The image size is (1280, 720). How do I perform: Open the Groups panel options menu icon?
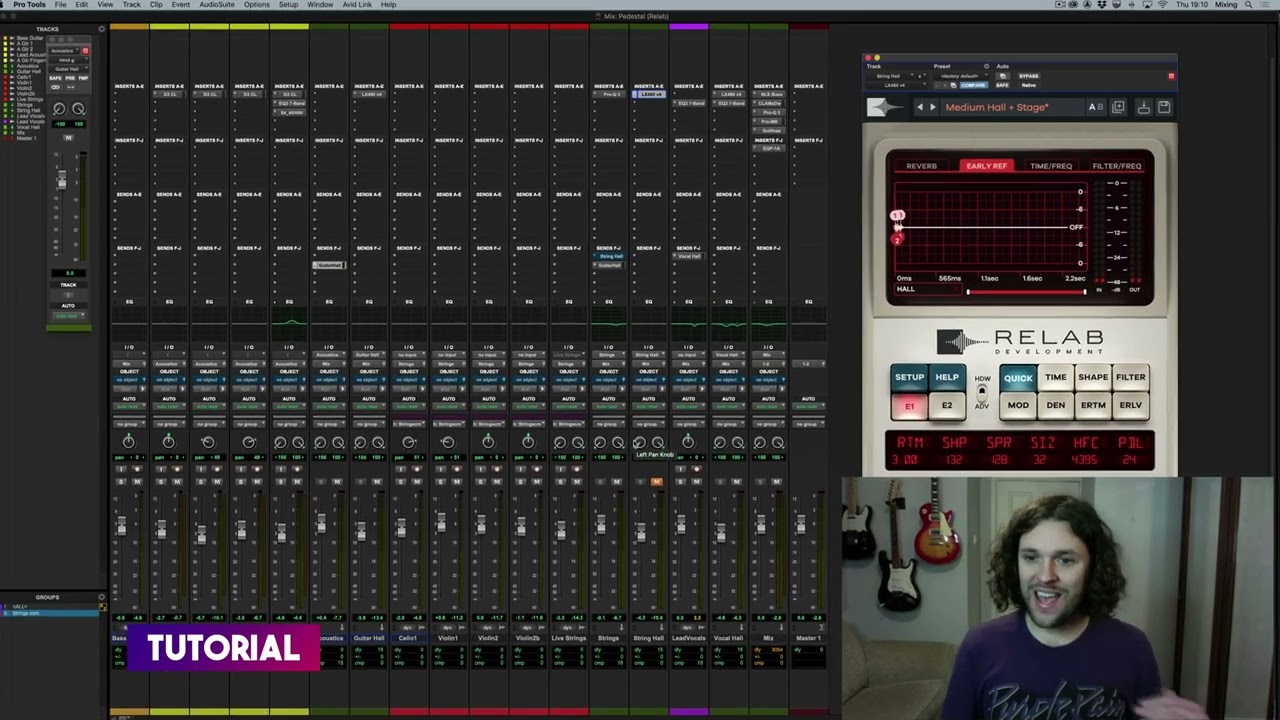(x=102, y=597)
